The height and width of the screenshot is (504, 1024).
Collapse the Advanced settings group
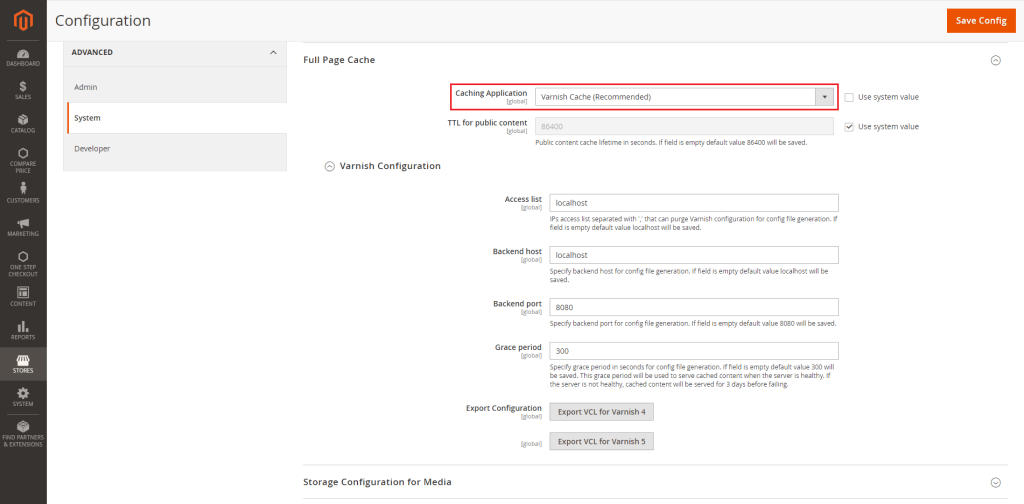point(273,52)
